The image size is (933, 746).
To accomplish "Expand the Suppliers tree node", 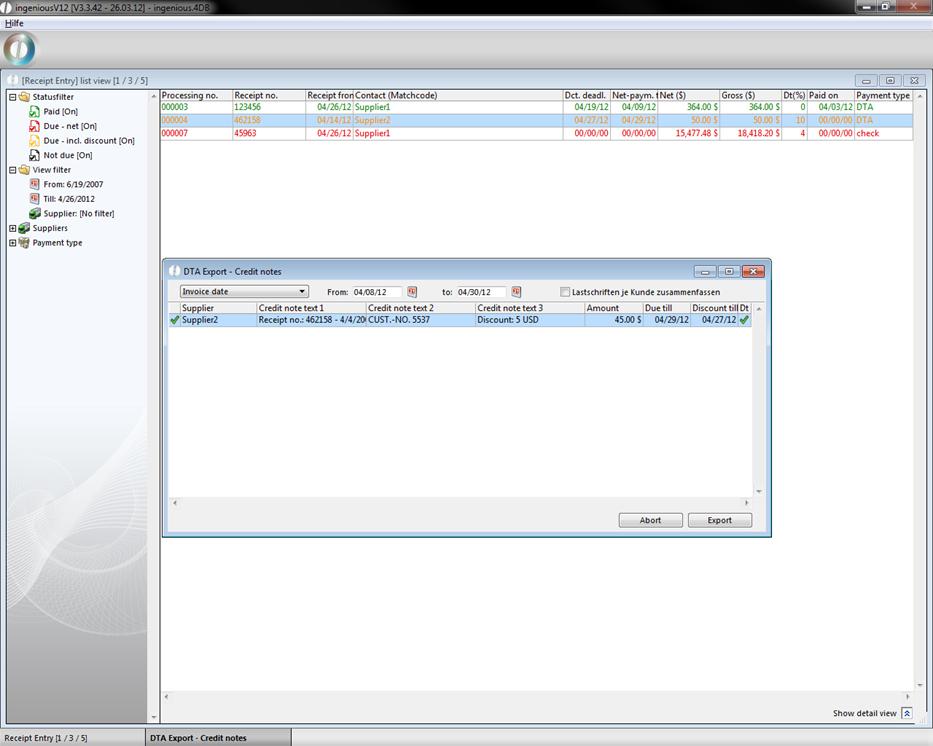I will coord(13,228).
